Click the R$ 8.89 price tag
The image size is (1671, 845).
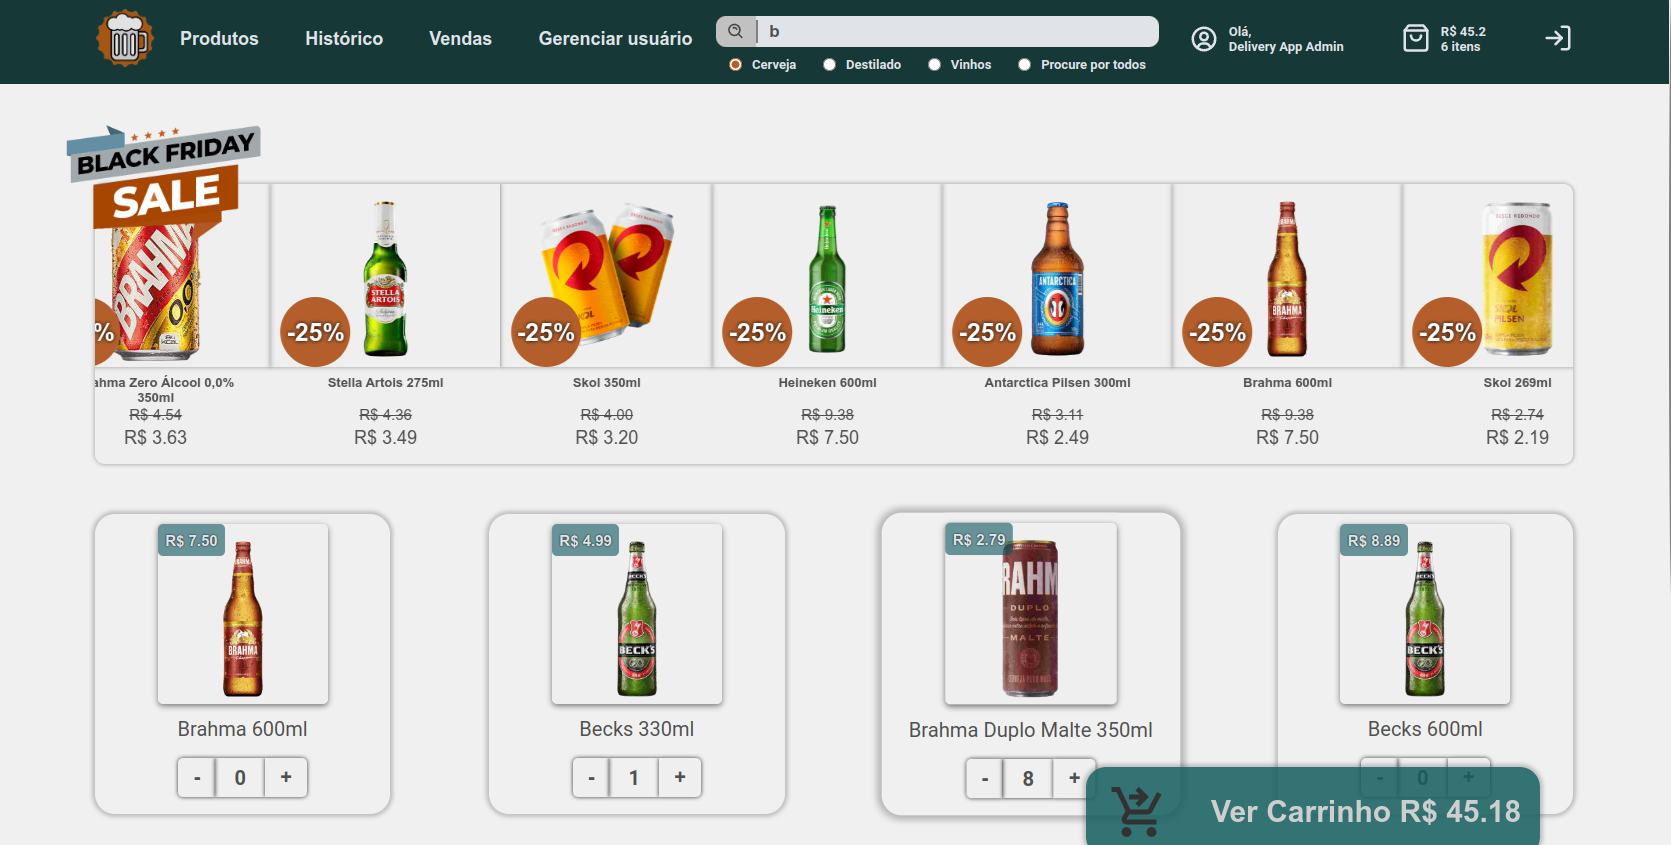click(x=1374, y=540)
